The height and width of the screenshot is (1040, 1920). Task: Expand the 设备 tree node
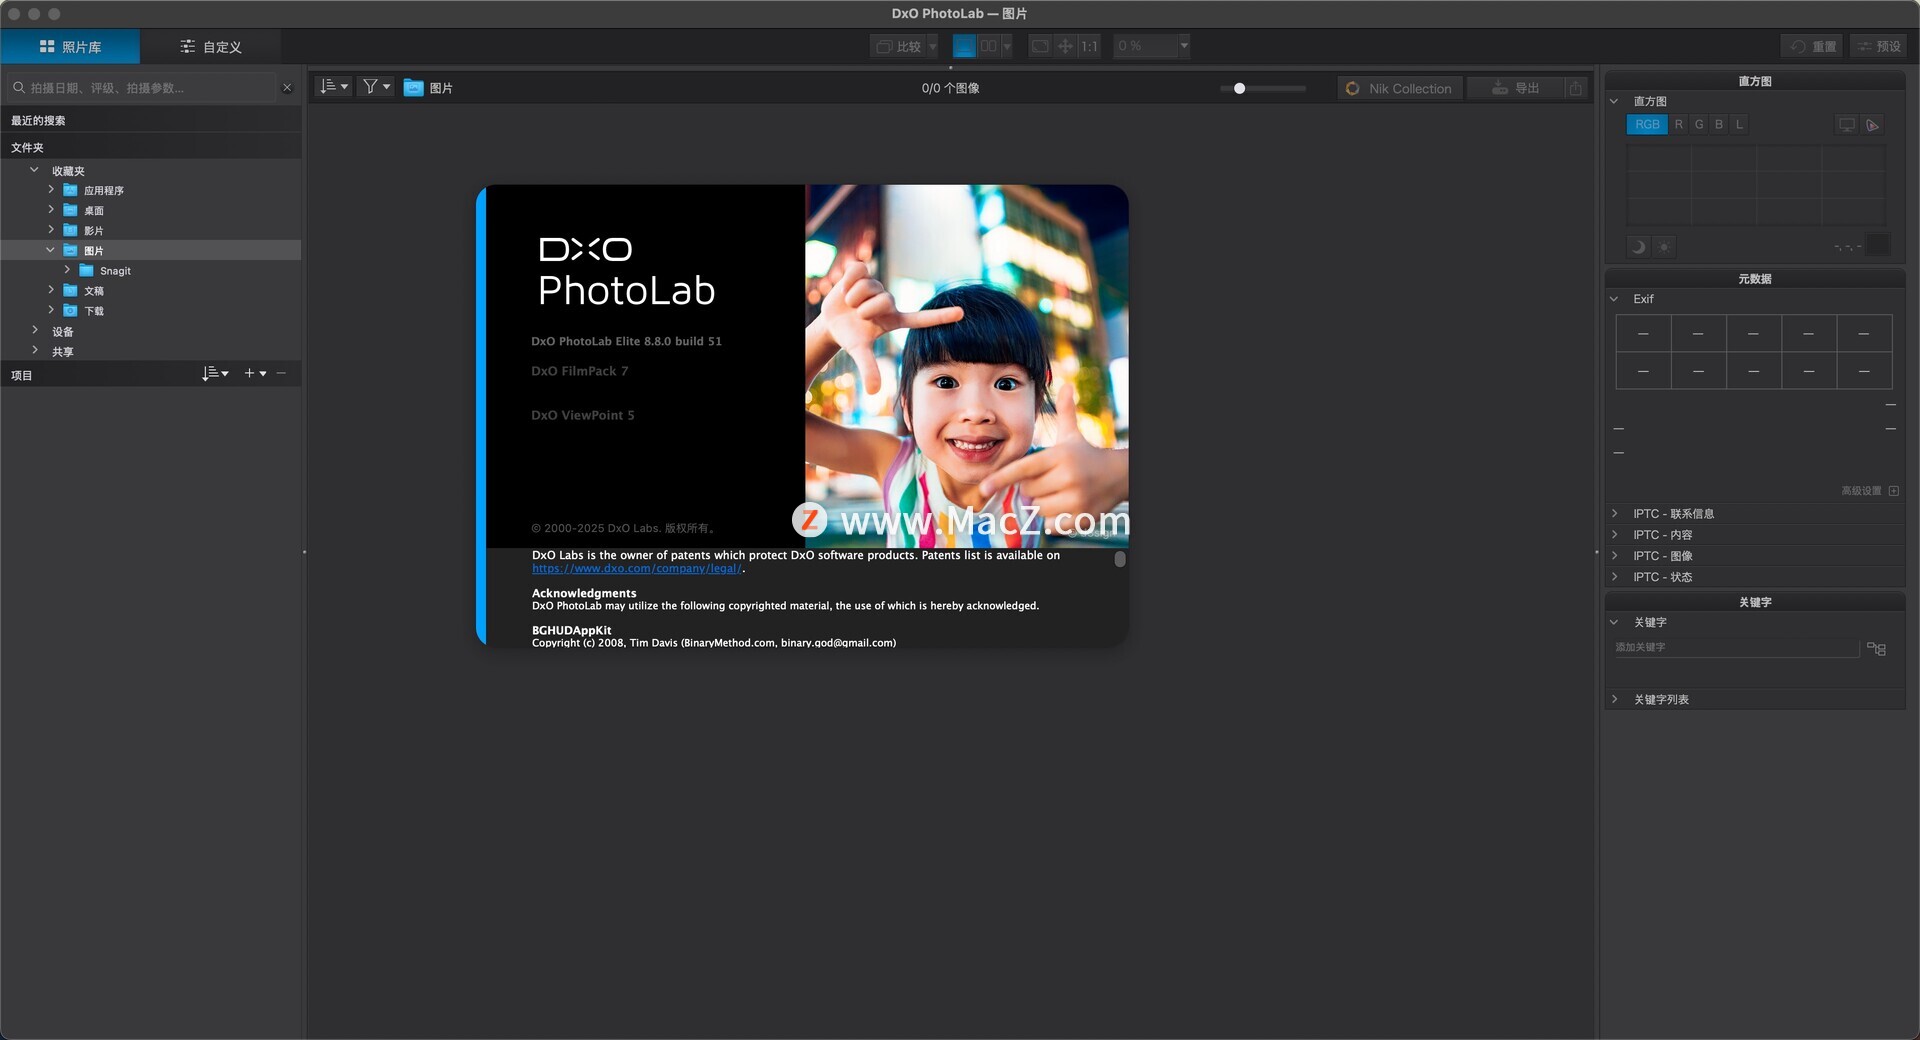pos(35,330)
